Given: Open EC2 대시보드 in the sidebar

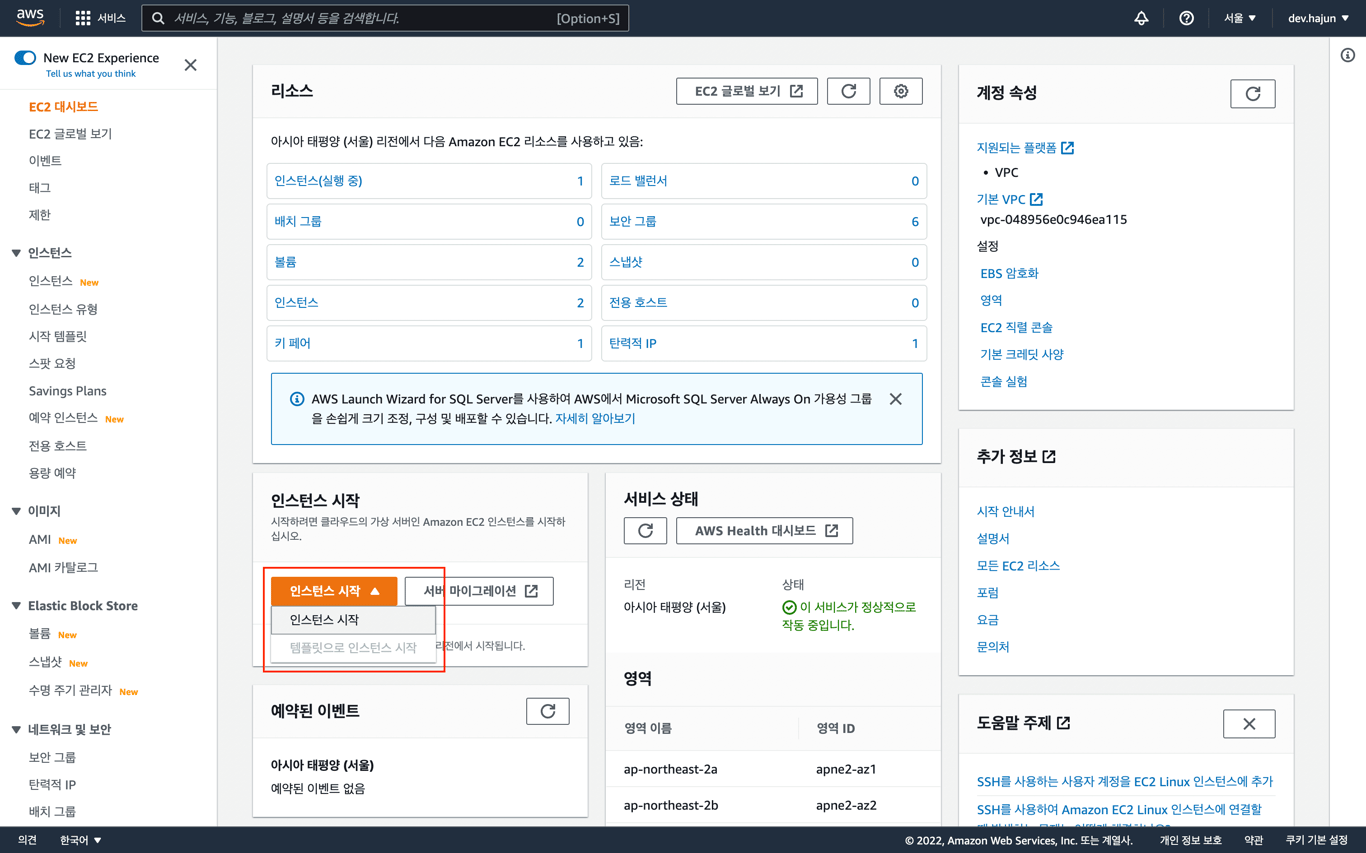Looking at the screenshot, I should tap(63, 106).
